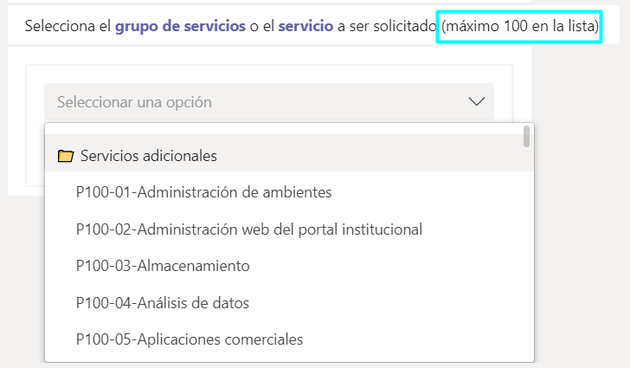
Task: Expand the dropdown chevron arrow
Action: coord(477,101)
